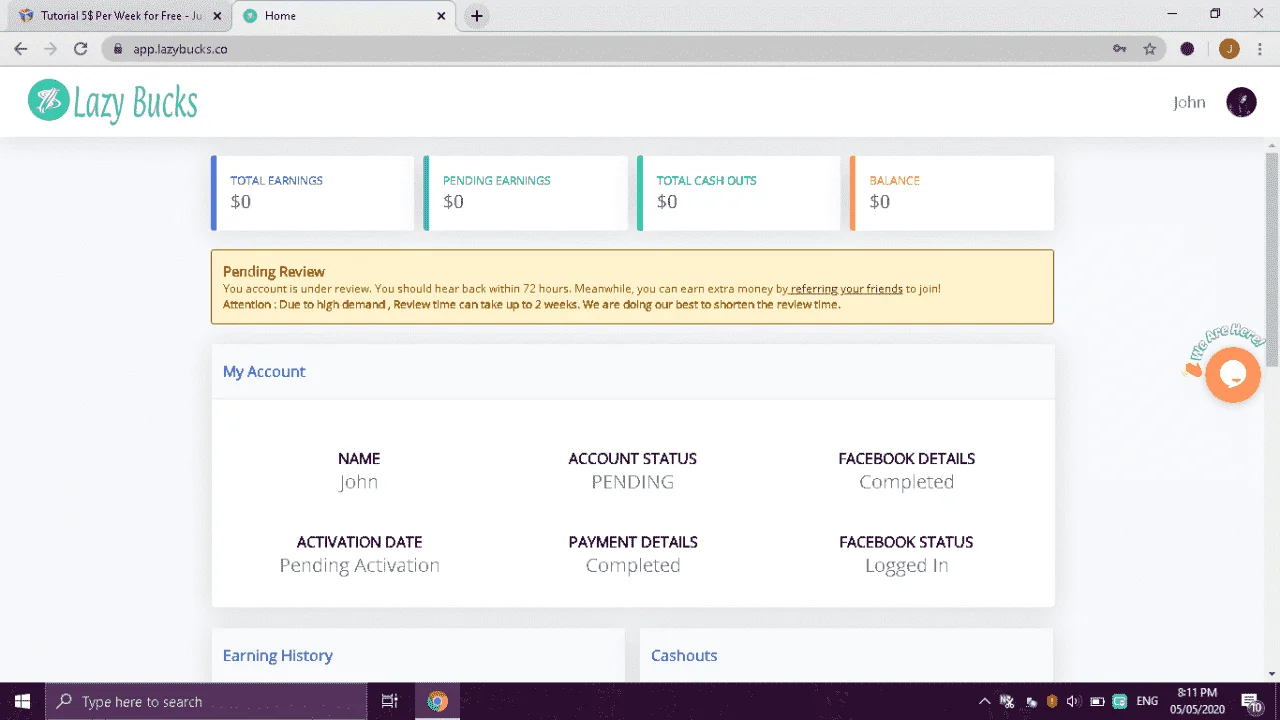Click the My Account heading
Image resolution: width=1280 pixels, height=720 pixels.
(x=264, y=371)
